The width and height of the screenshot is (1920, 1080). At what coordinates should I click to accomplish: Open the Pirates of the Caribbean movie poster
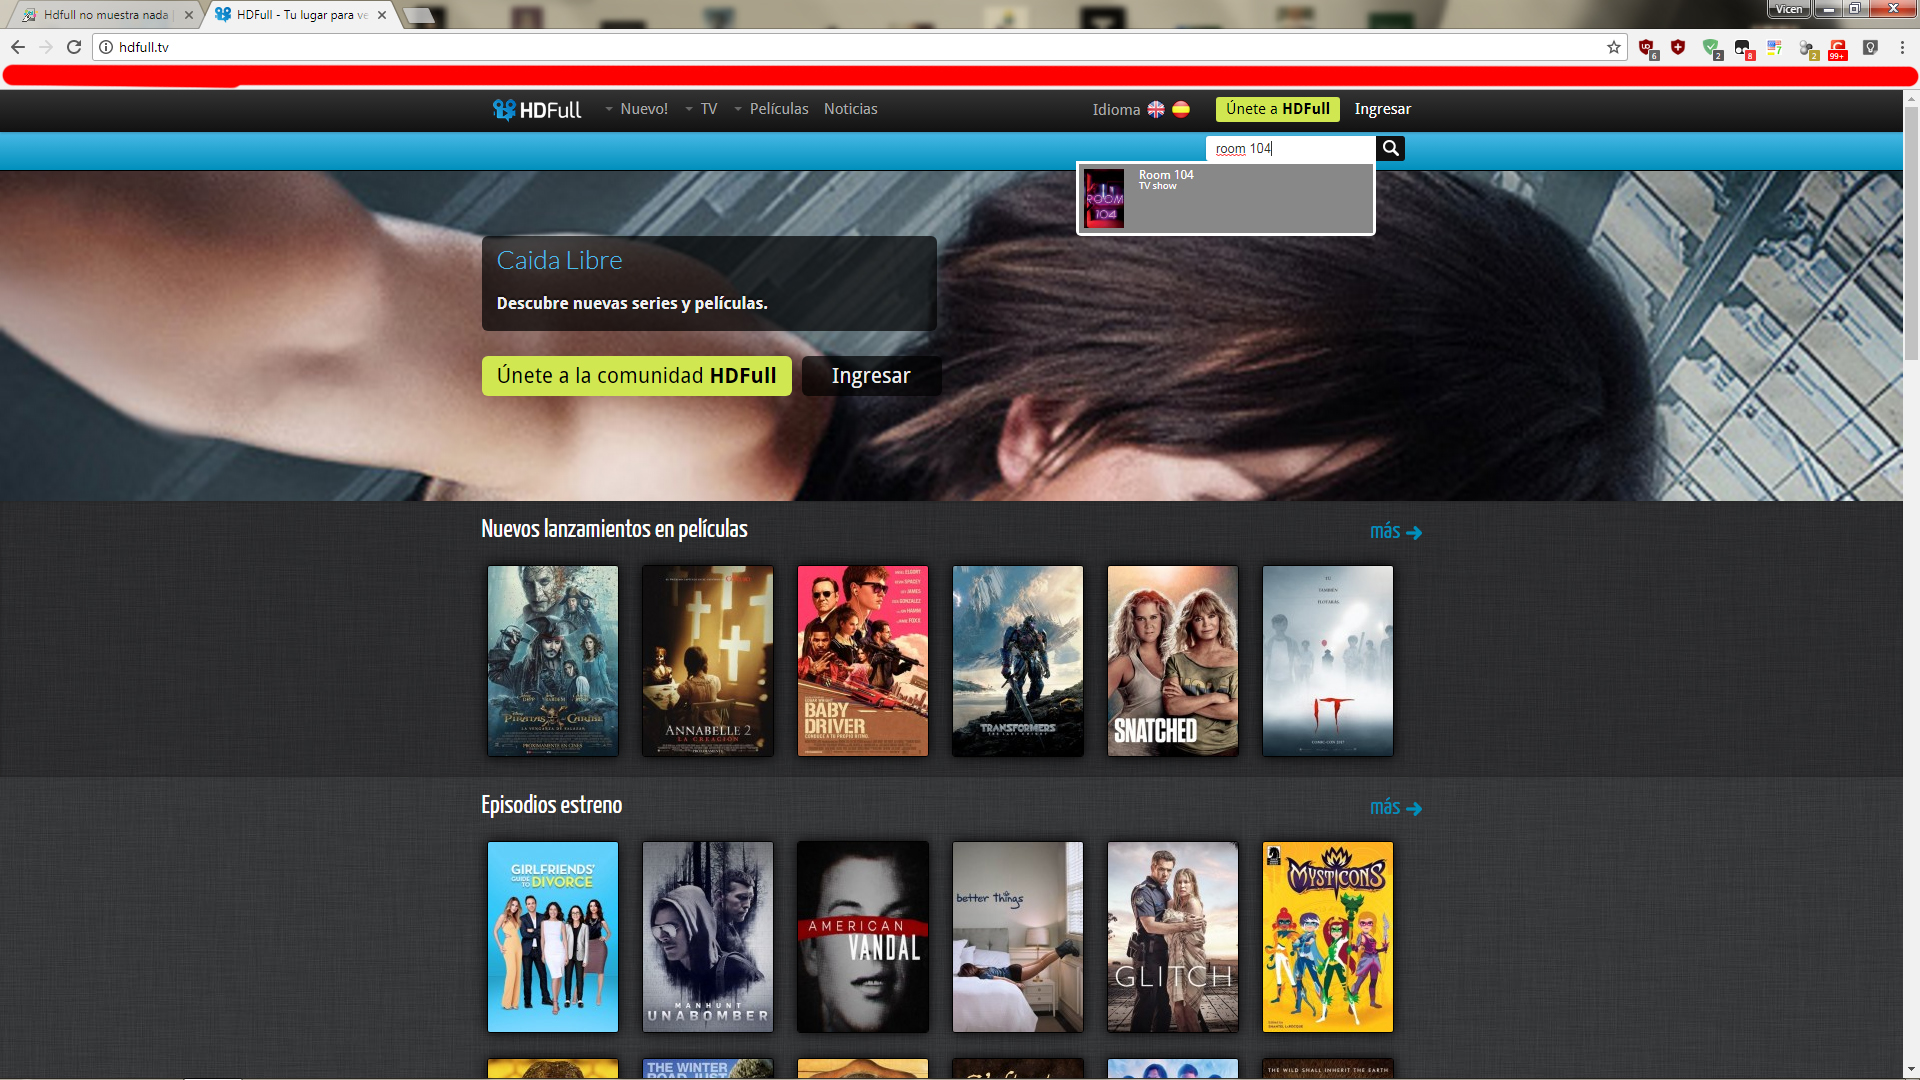click(x=553, y=661)
